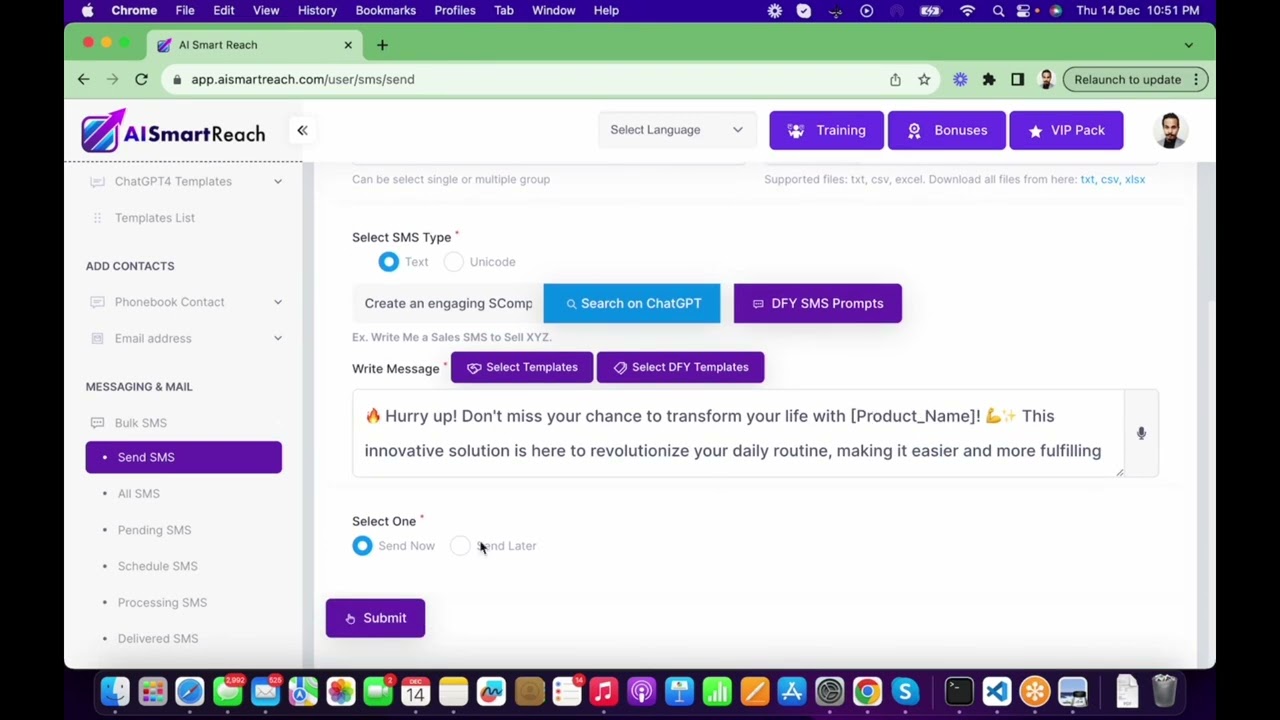The image size is (1280, 720).
Task: Open the Bonuses page button
Action: click(946, 130)
